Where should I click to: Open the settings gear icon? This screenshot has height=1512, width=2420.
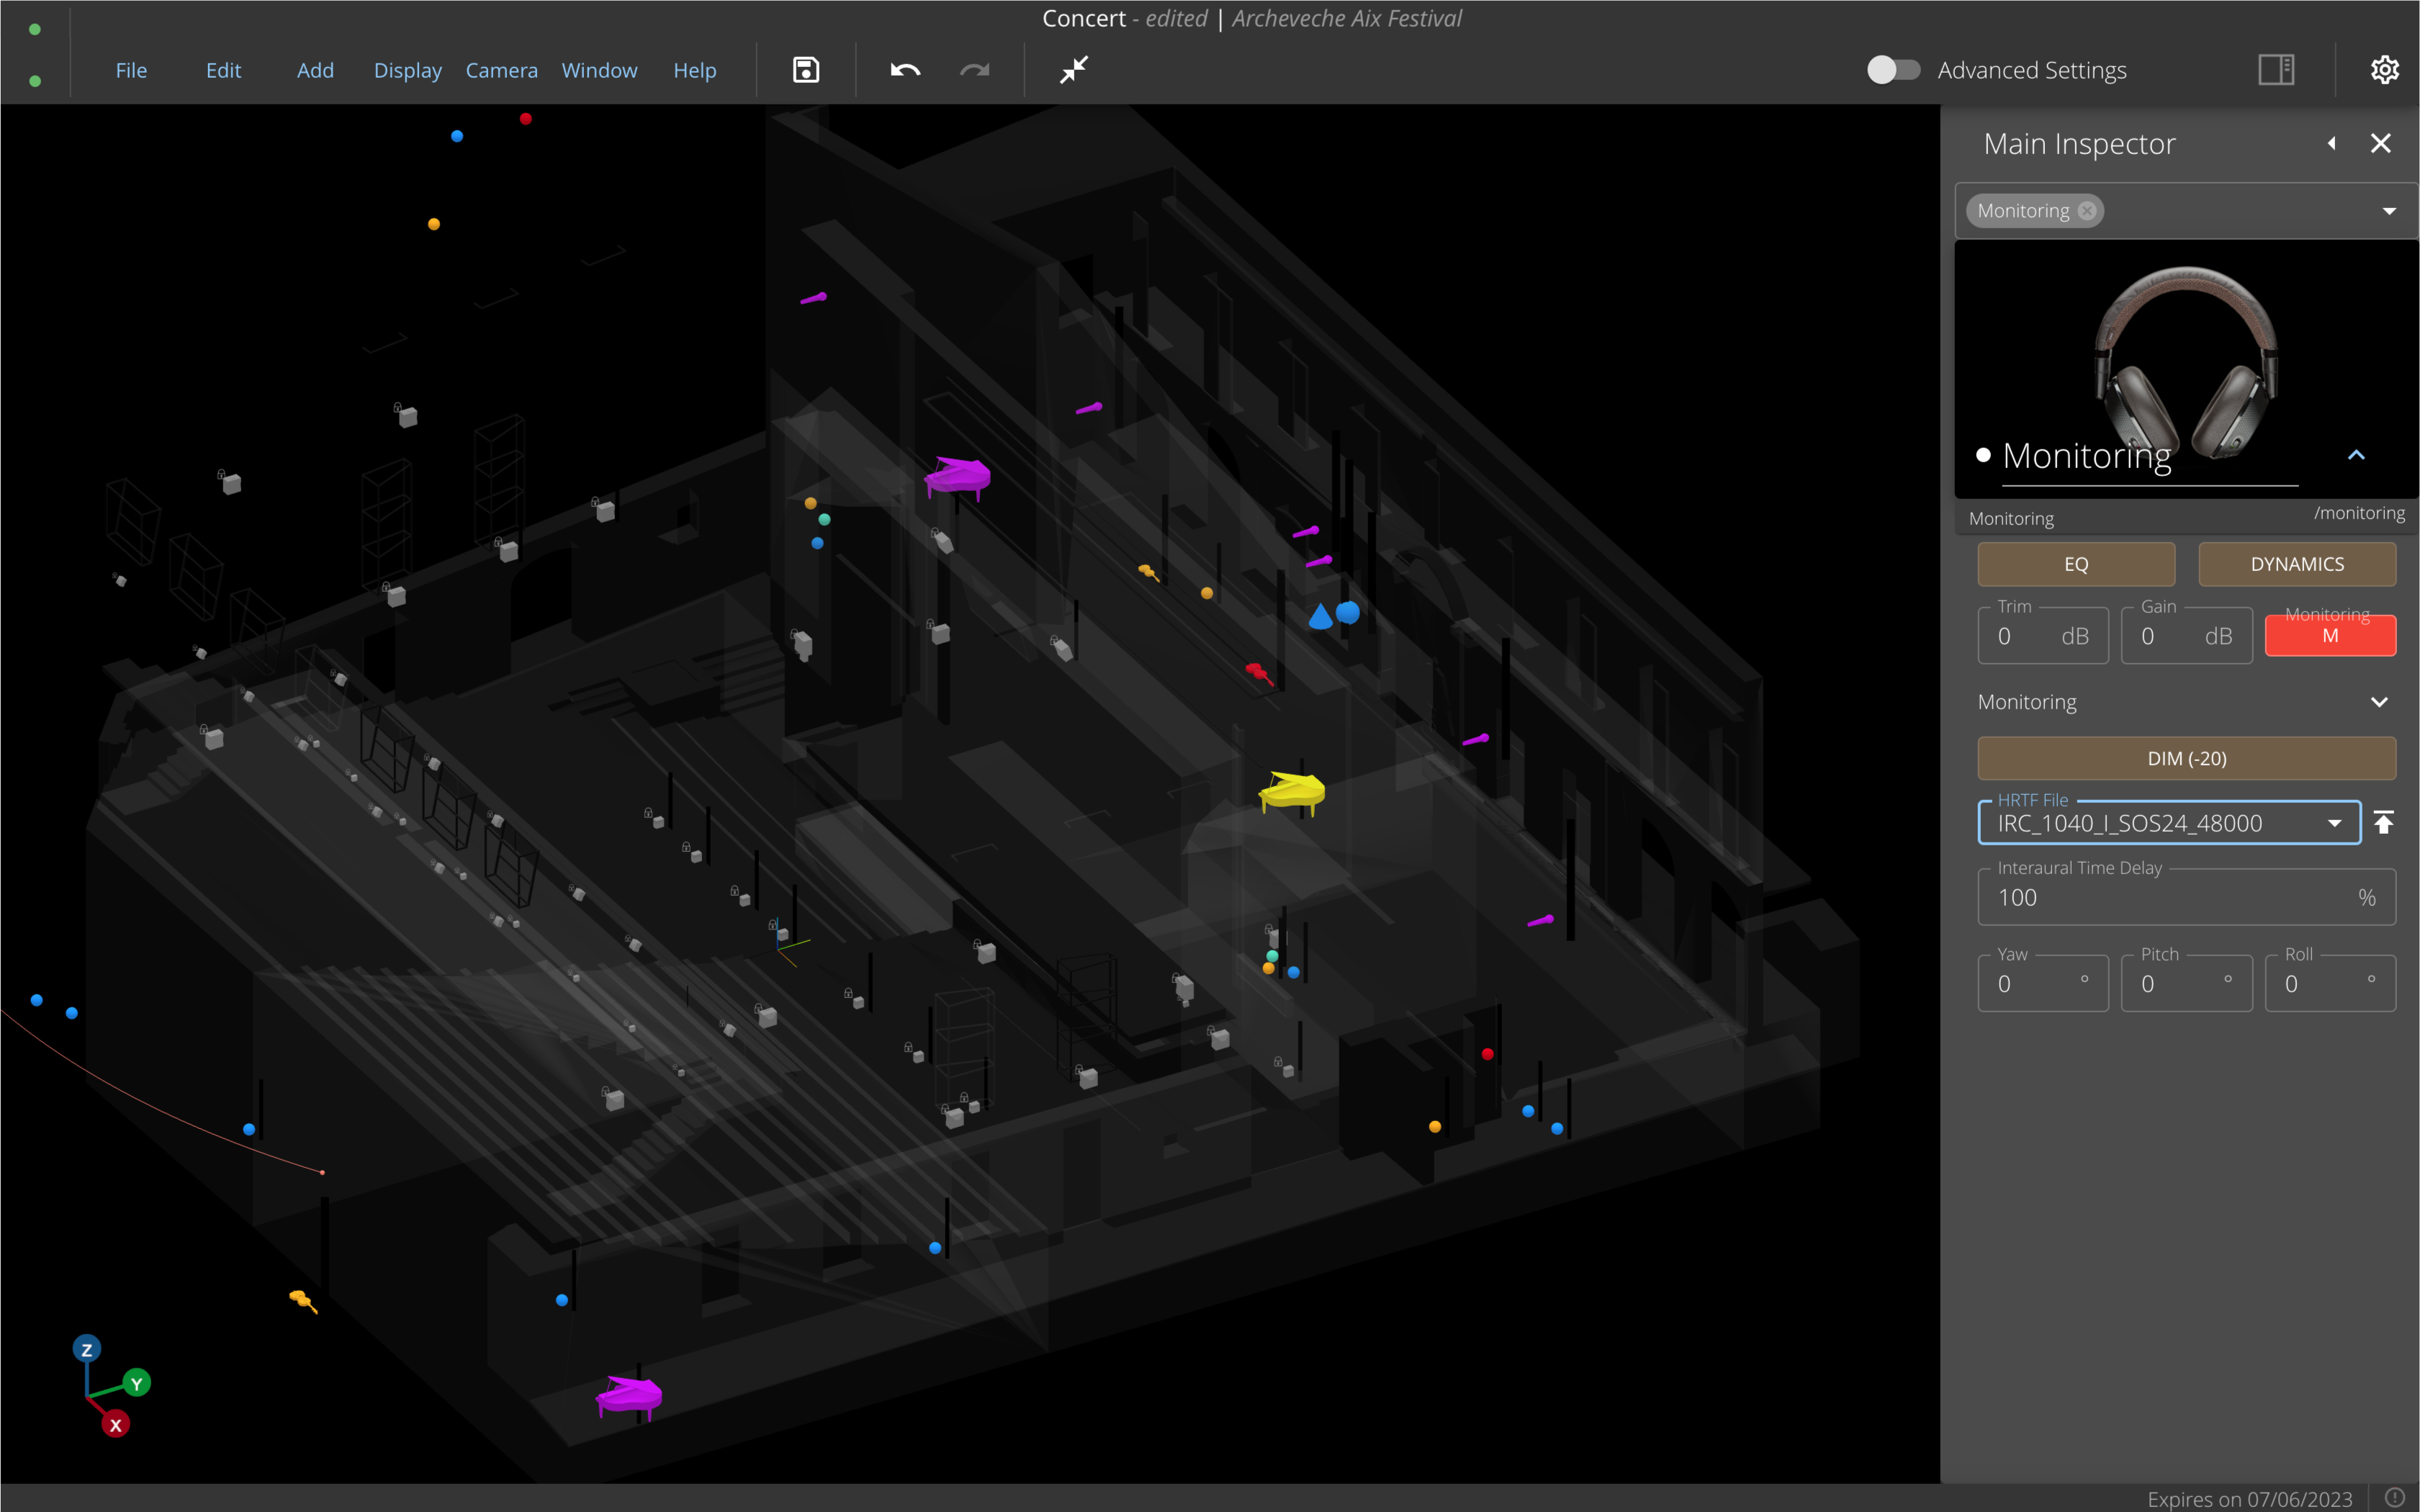[x=2384, y=70]
